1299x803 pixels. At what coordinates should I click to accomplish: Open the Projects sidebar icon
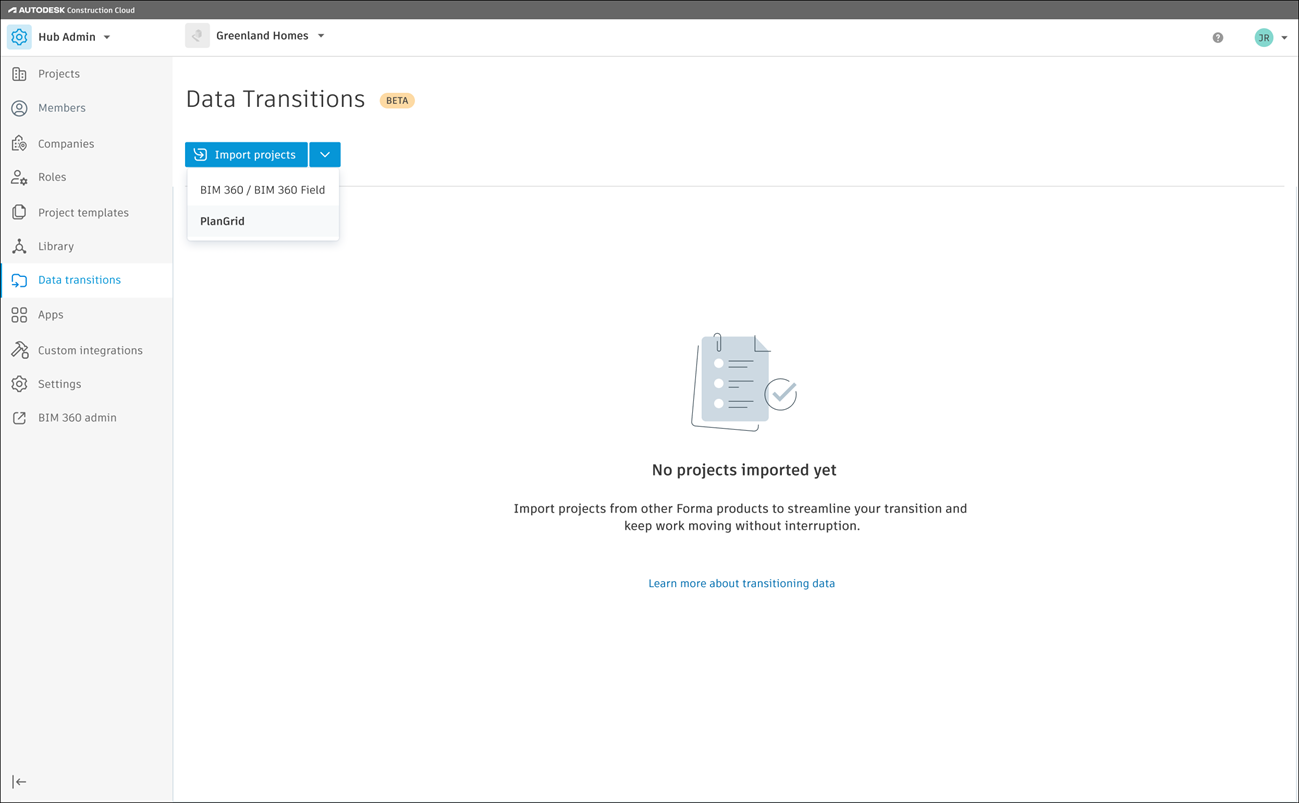(x=19, y=74)
